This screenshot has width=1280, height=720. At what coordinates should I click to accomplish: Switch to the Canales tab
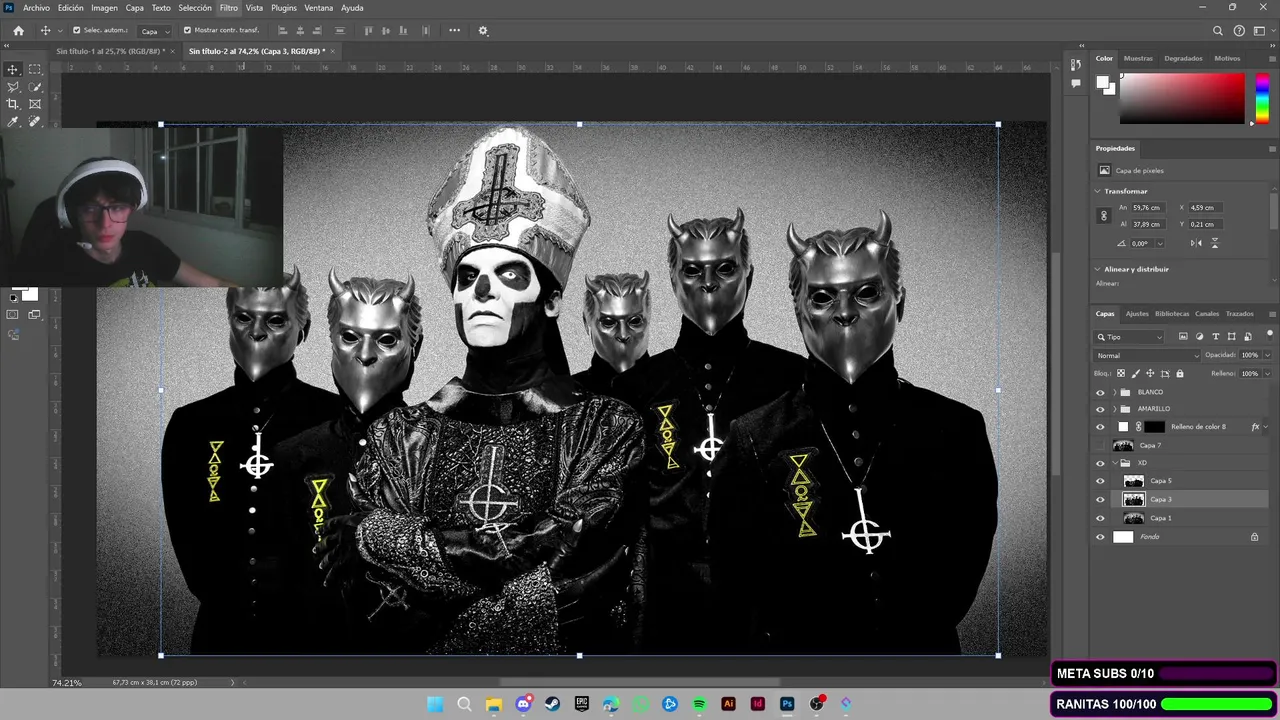coord(1207,313)
